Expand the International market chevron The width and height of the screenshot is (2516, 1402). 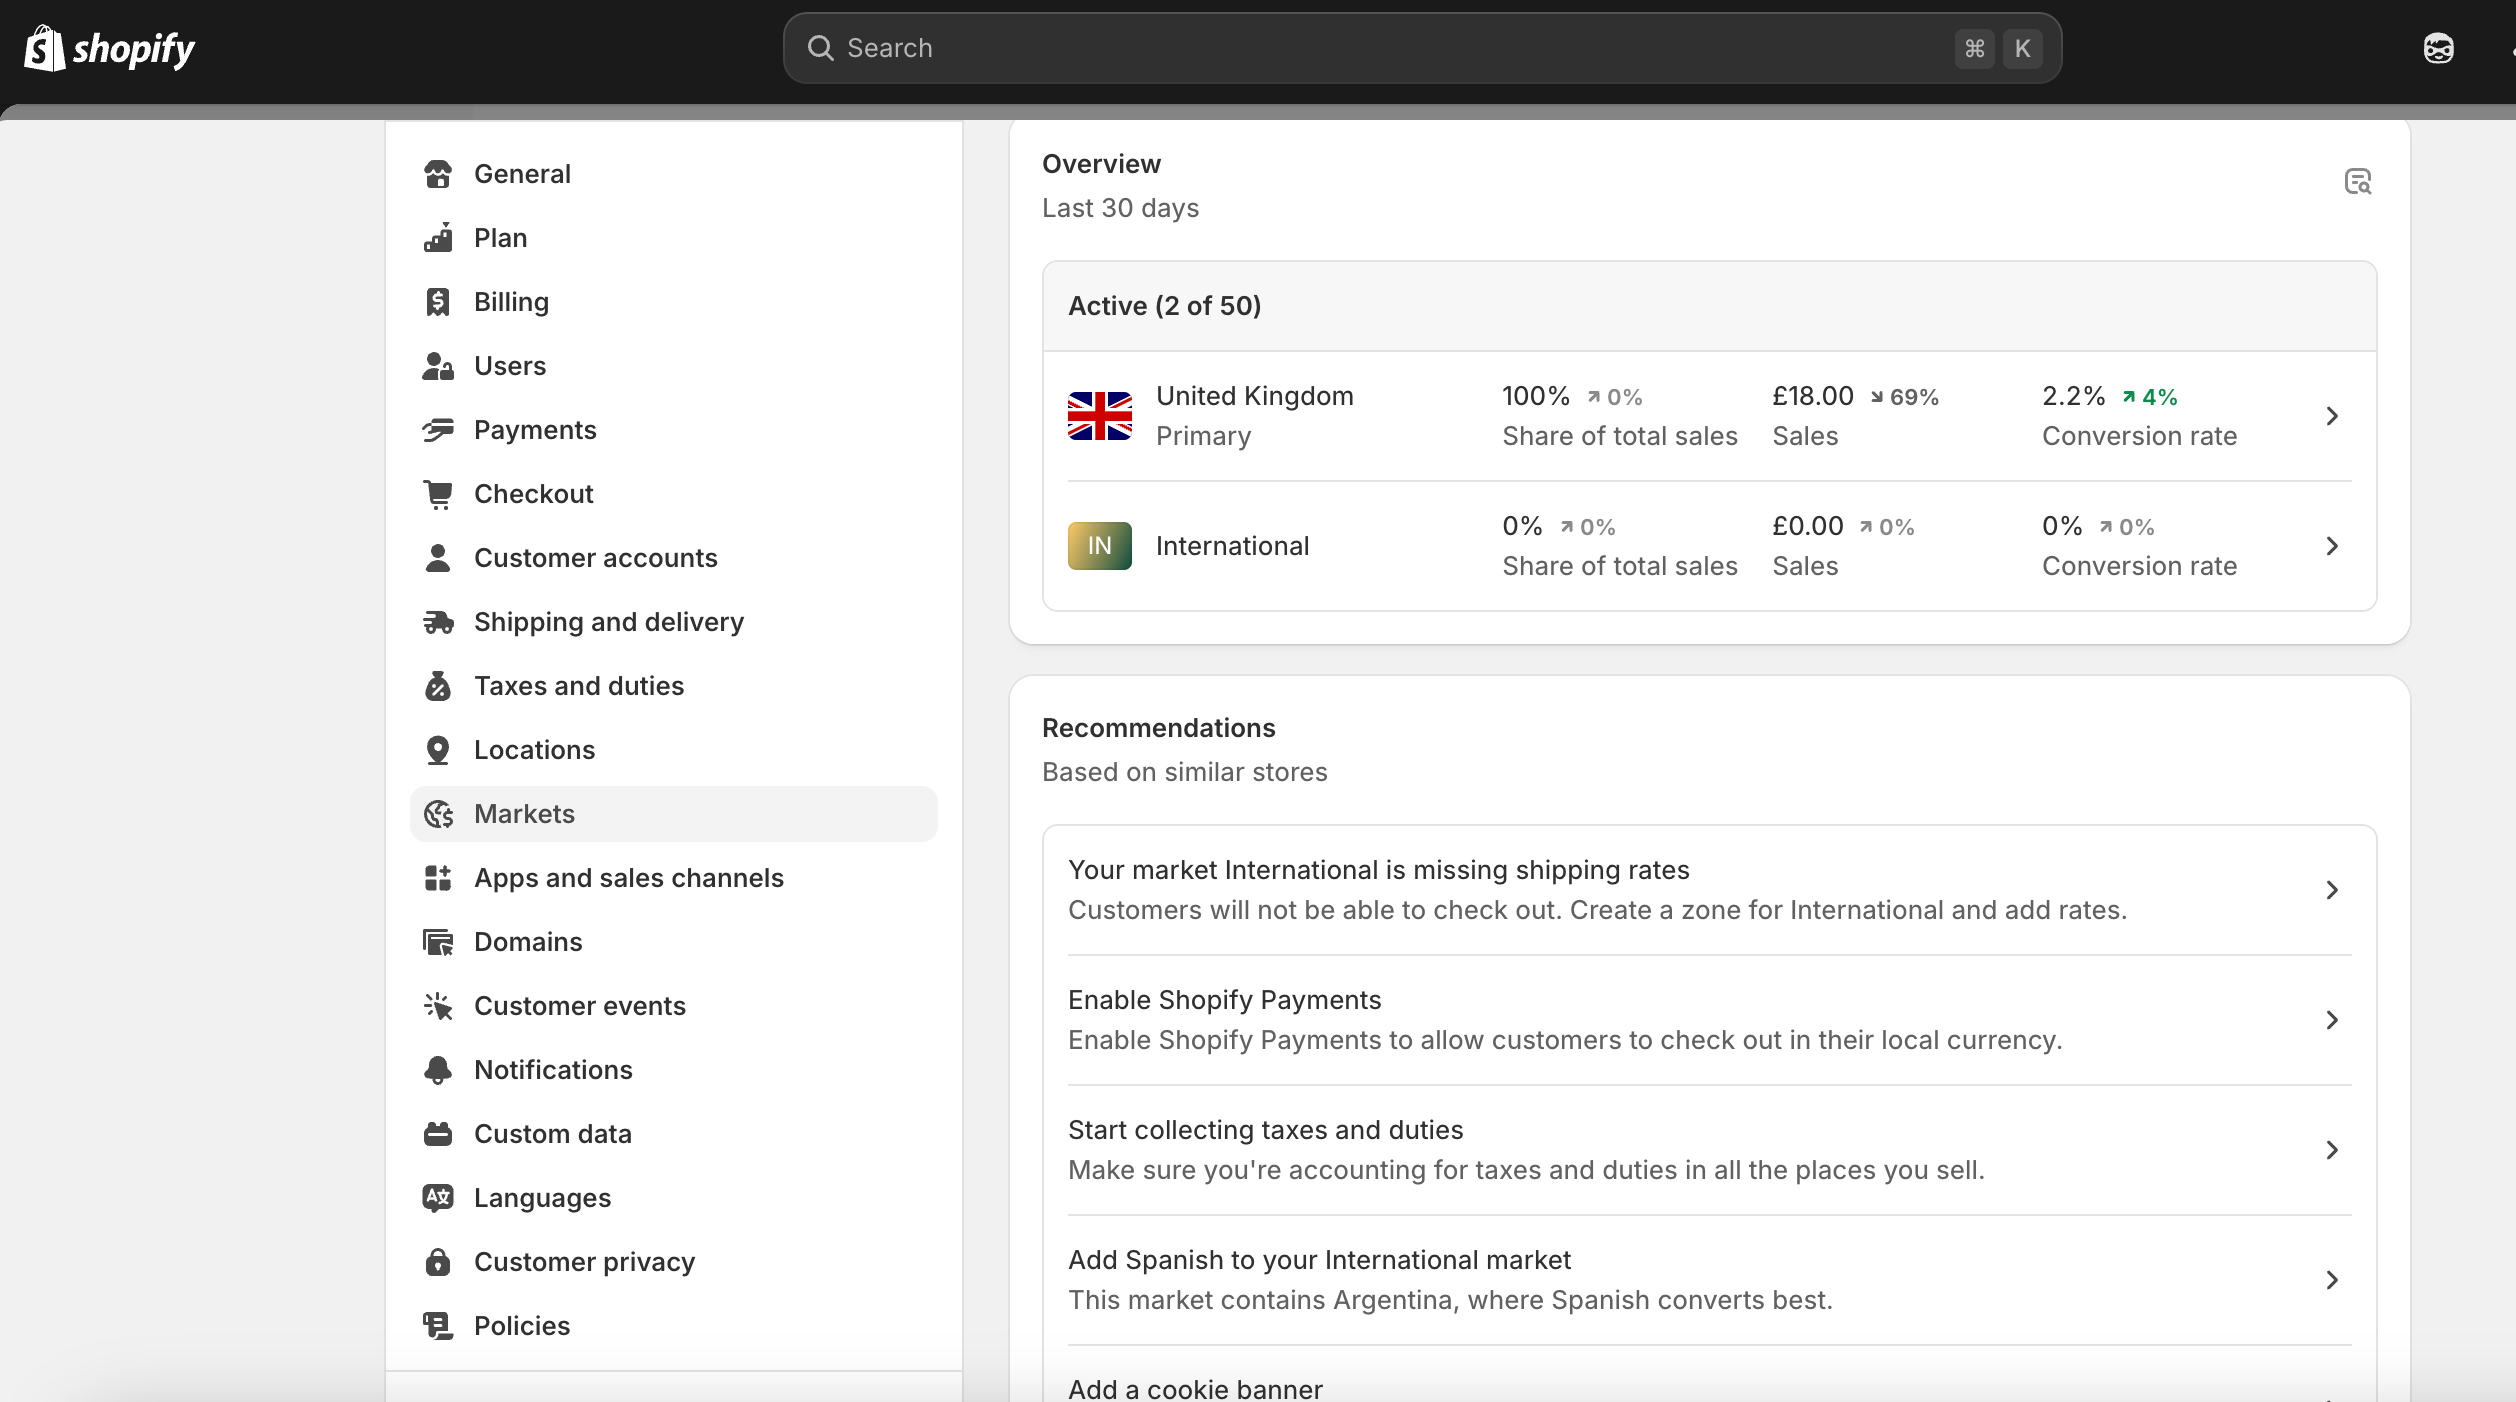(x=2331, y=546)
